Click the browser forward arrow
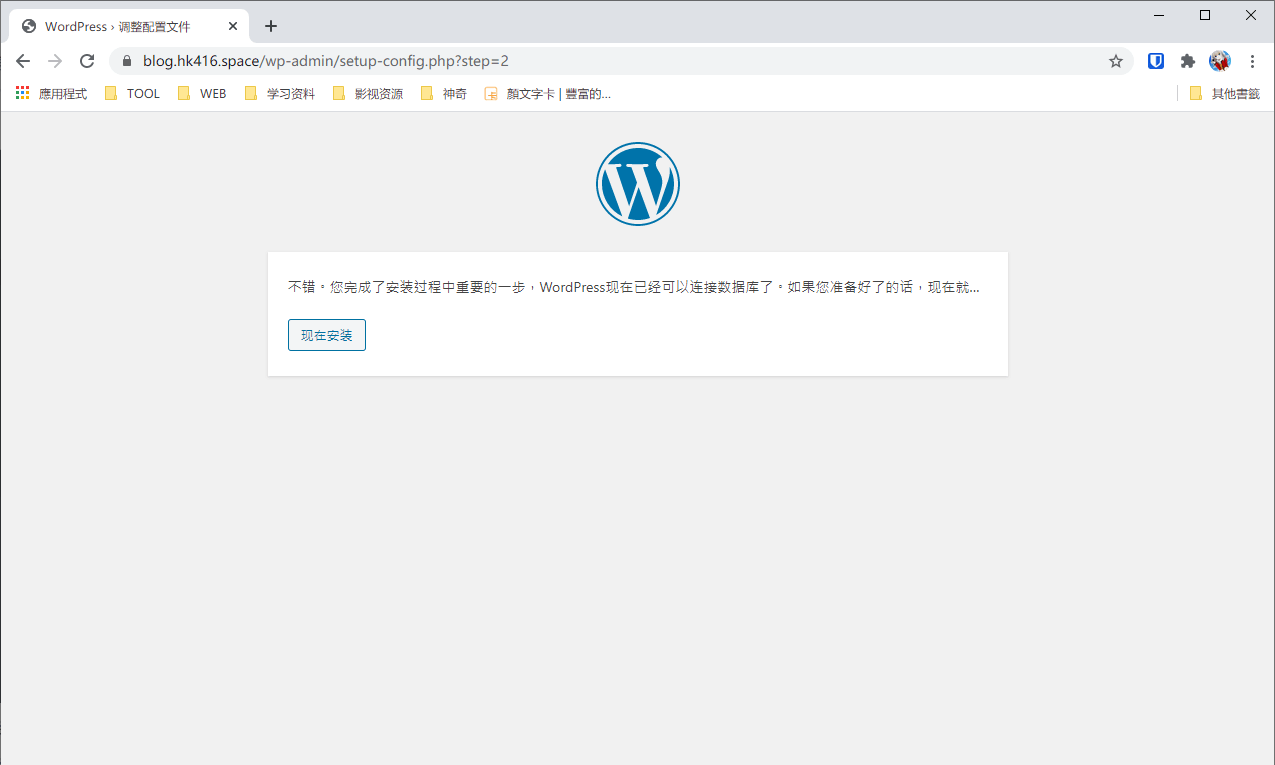Image resolution: width=1275 pixels, height=765 pixels. tap(55, 61)
